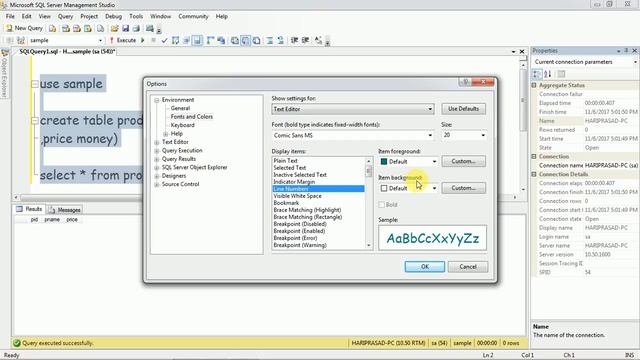Click Cancel in Options dialog
This screenshot has height=360, width=640.
468,267
